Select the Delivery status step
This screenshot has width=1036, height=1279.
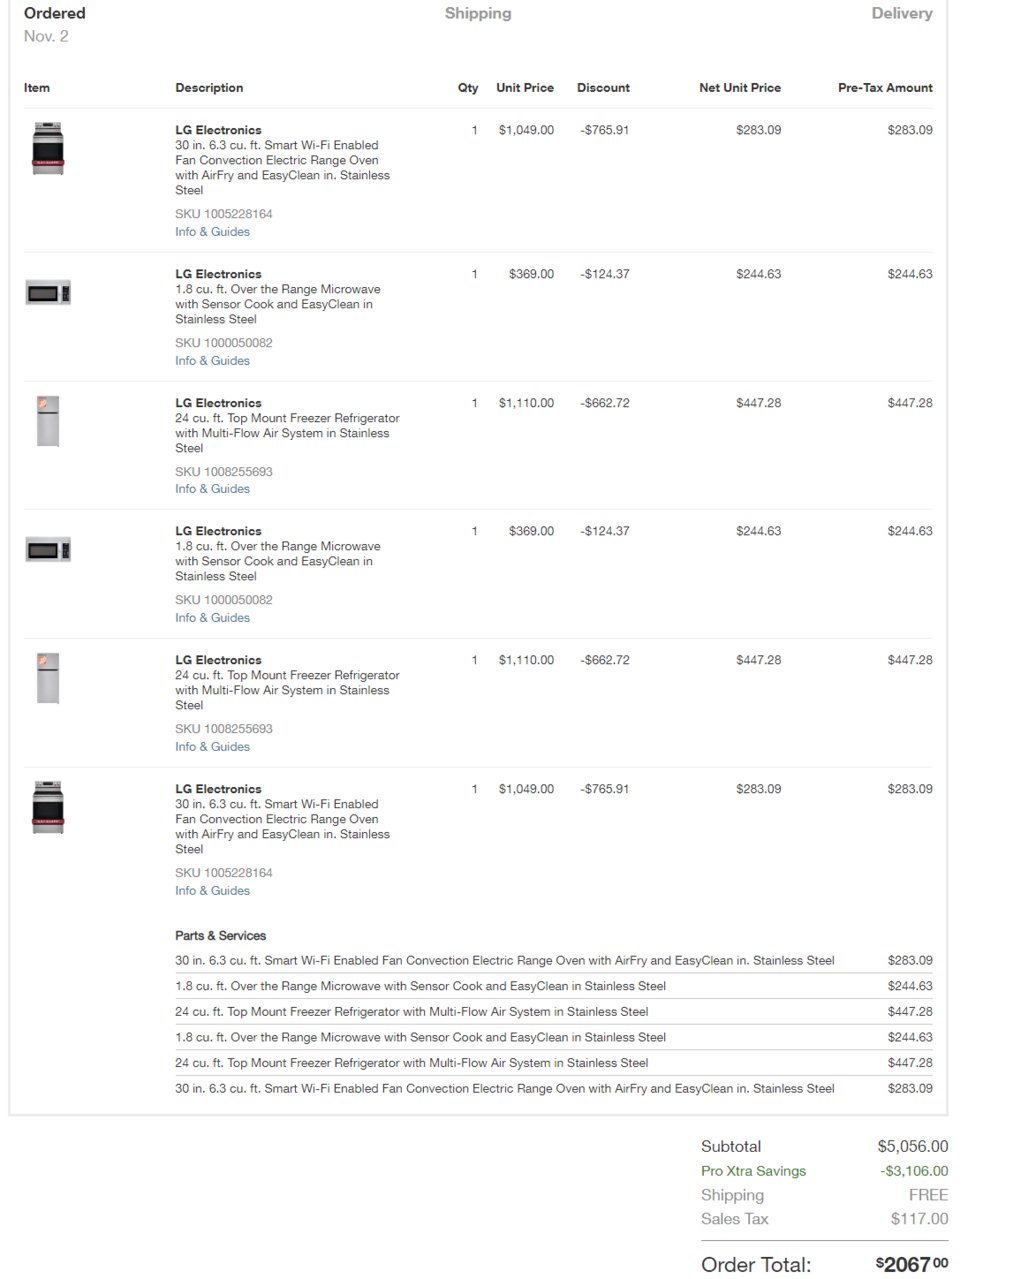[x=902, y=13]
